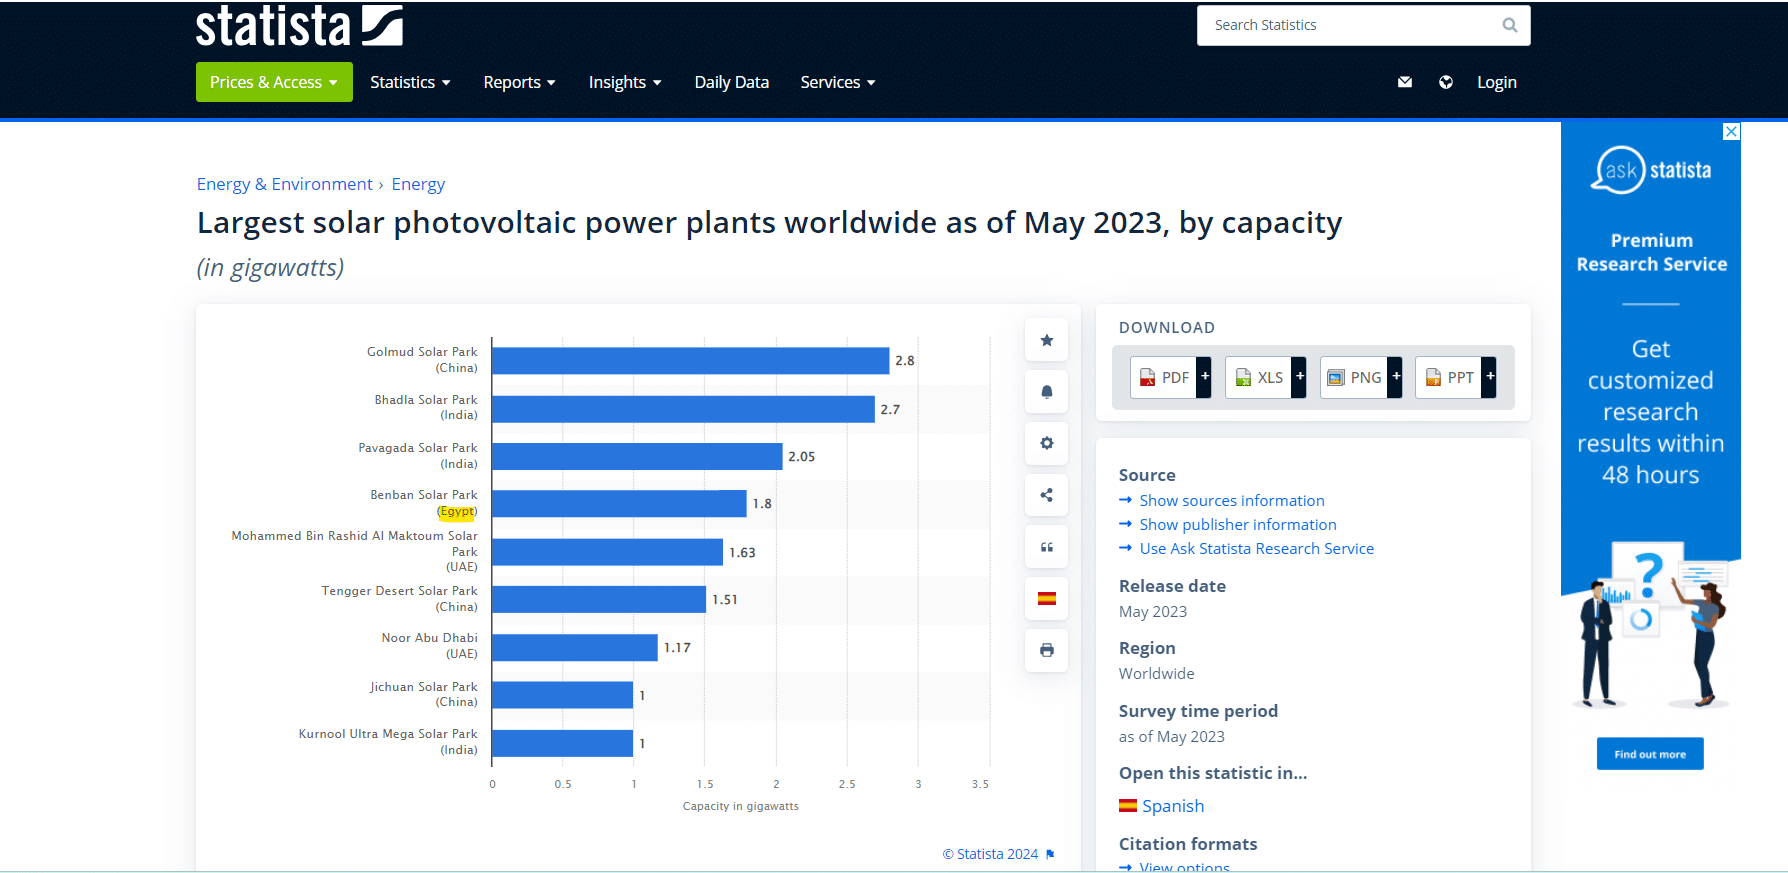Open the Statistics dropdown menu

click(410, 82)
